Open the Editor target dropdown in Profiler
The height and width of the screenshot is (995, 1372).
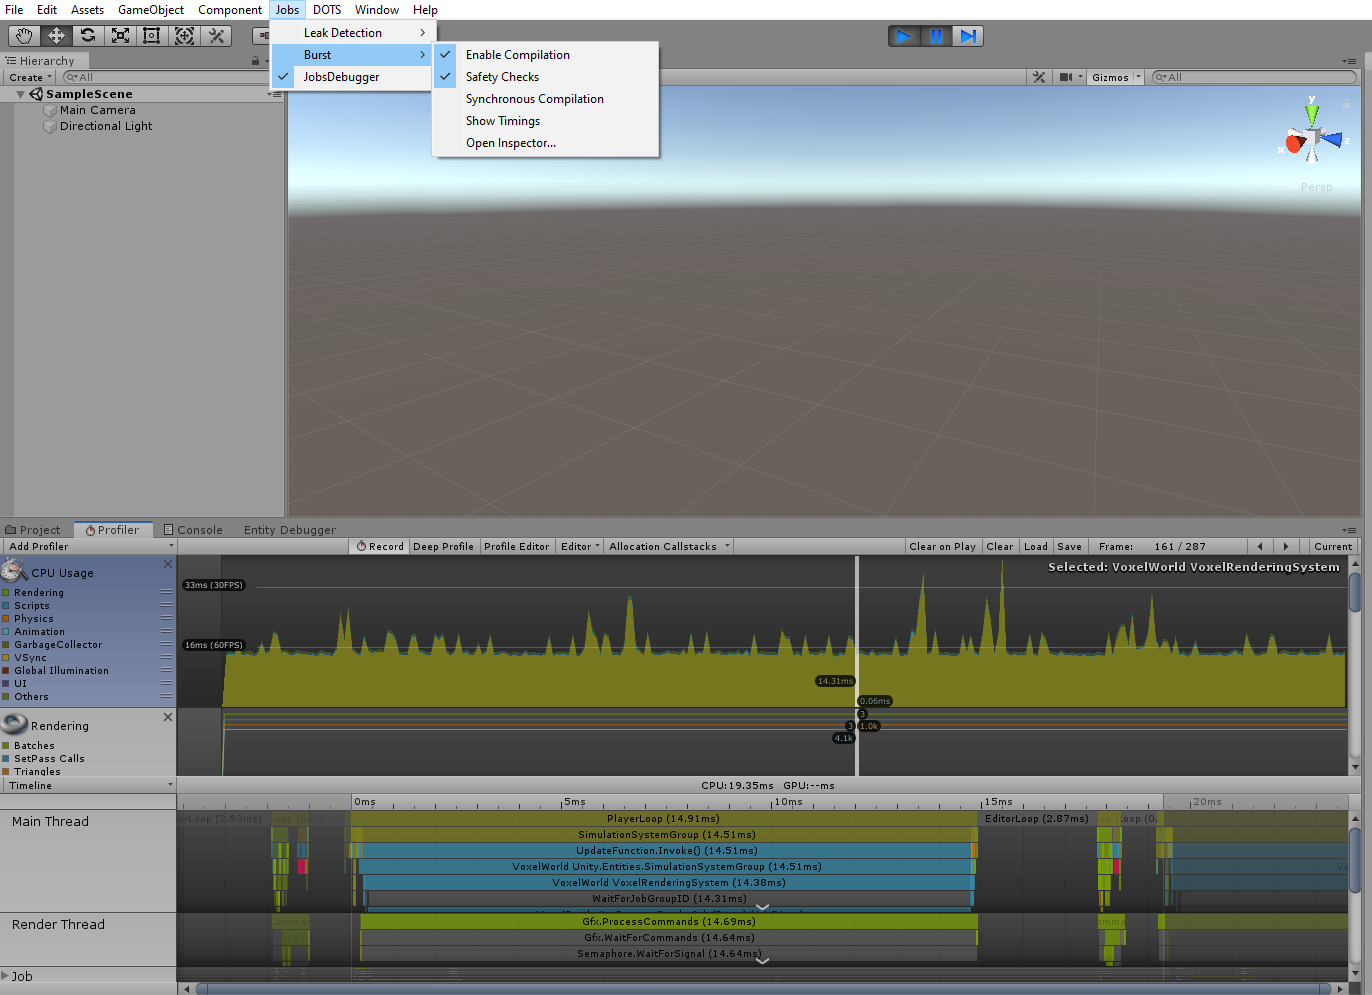[580, 547]
